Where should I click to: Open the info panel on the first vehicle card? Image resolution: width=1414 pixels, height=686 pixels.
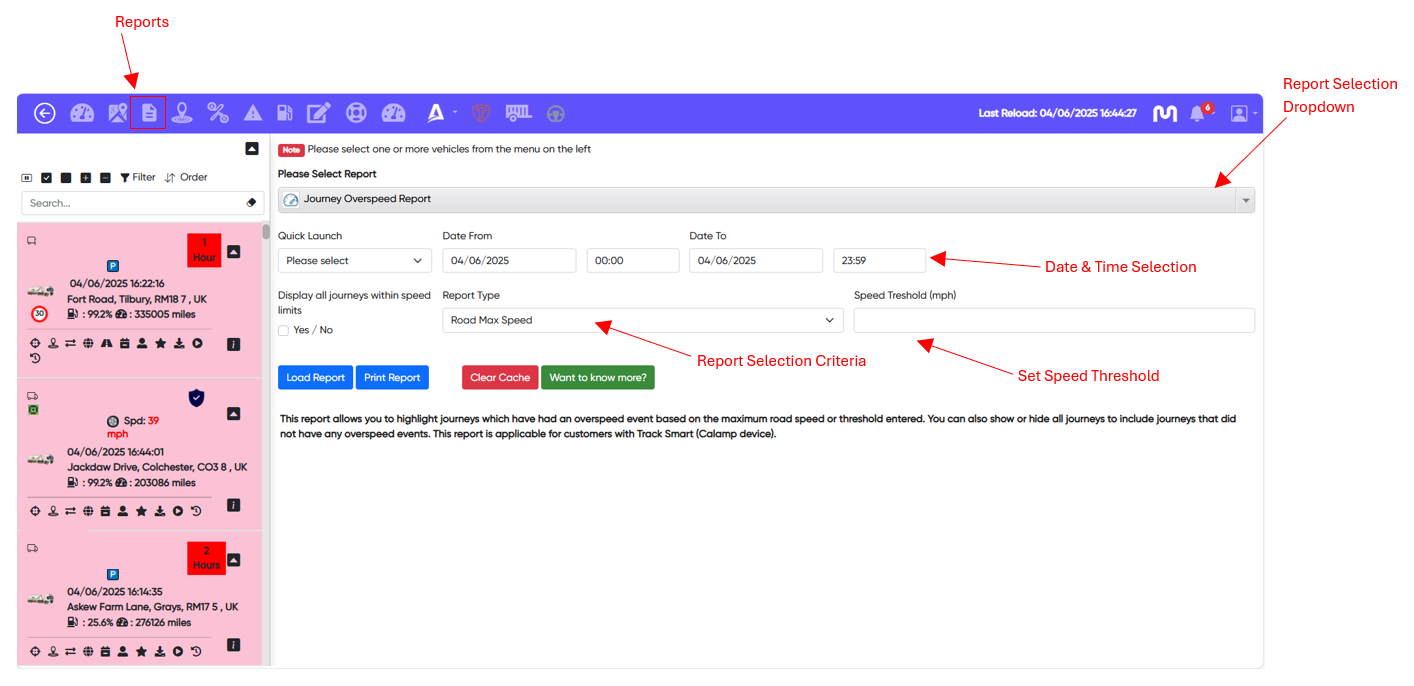pyautogui.click(x=233, y=343)
